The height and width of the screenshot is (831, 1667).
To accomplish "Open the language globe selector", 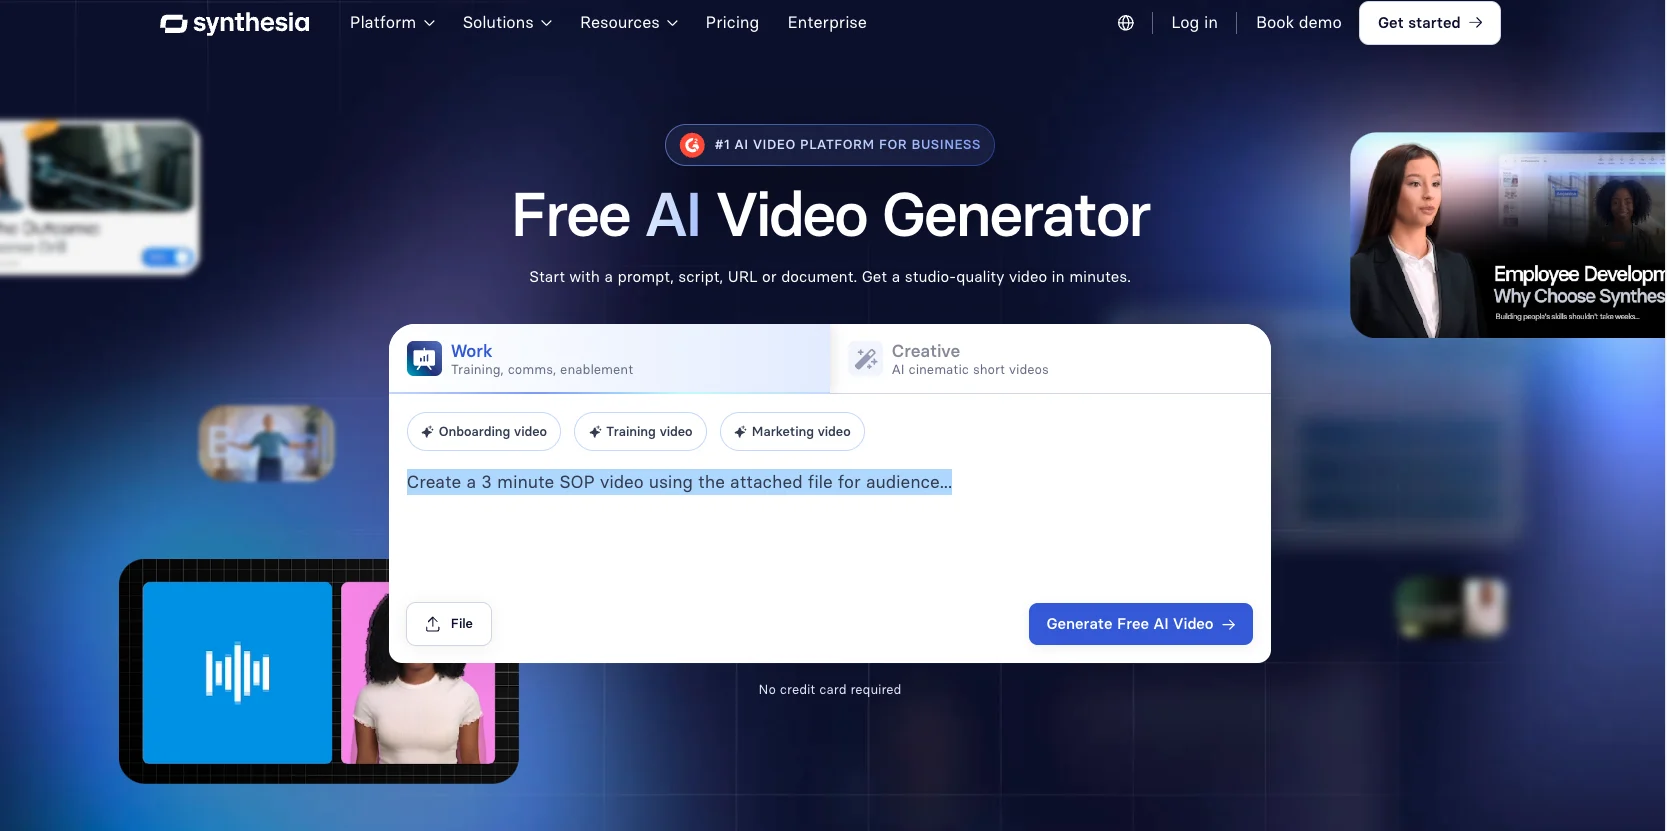I will (x=1126, y=23).
